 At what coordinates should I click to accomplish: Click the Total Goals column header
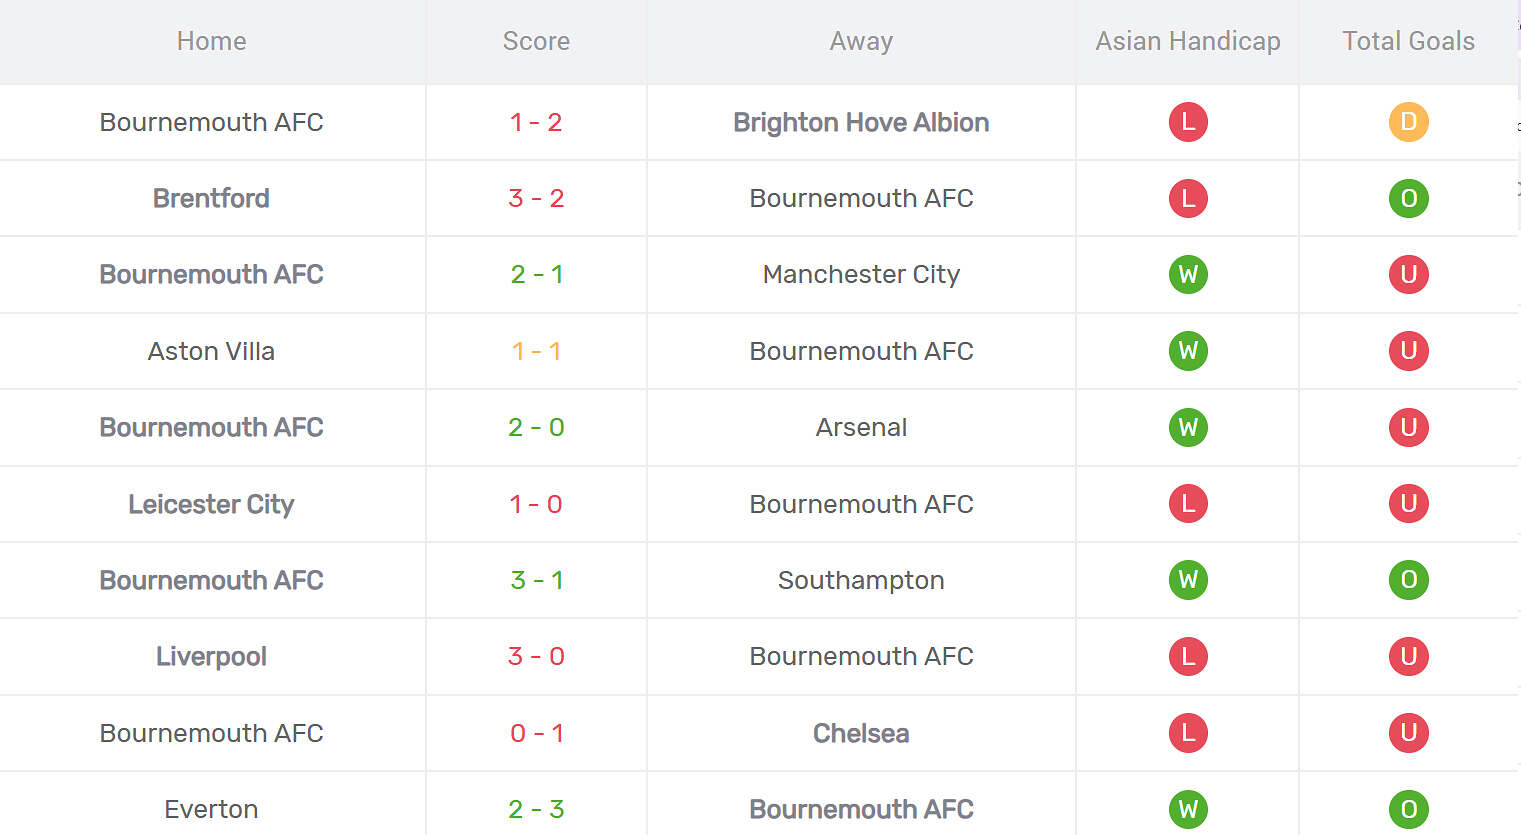tap(1408, 41)
